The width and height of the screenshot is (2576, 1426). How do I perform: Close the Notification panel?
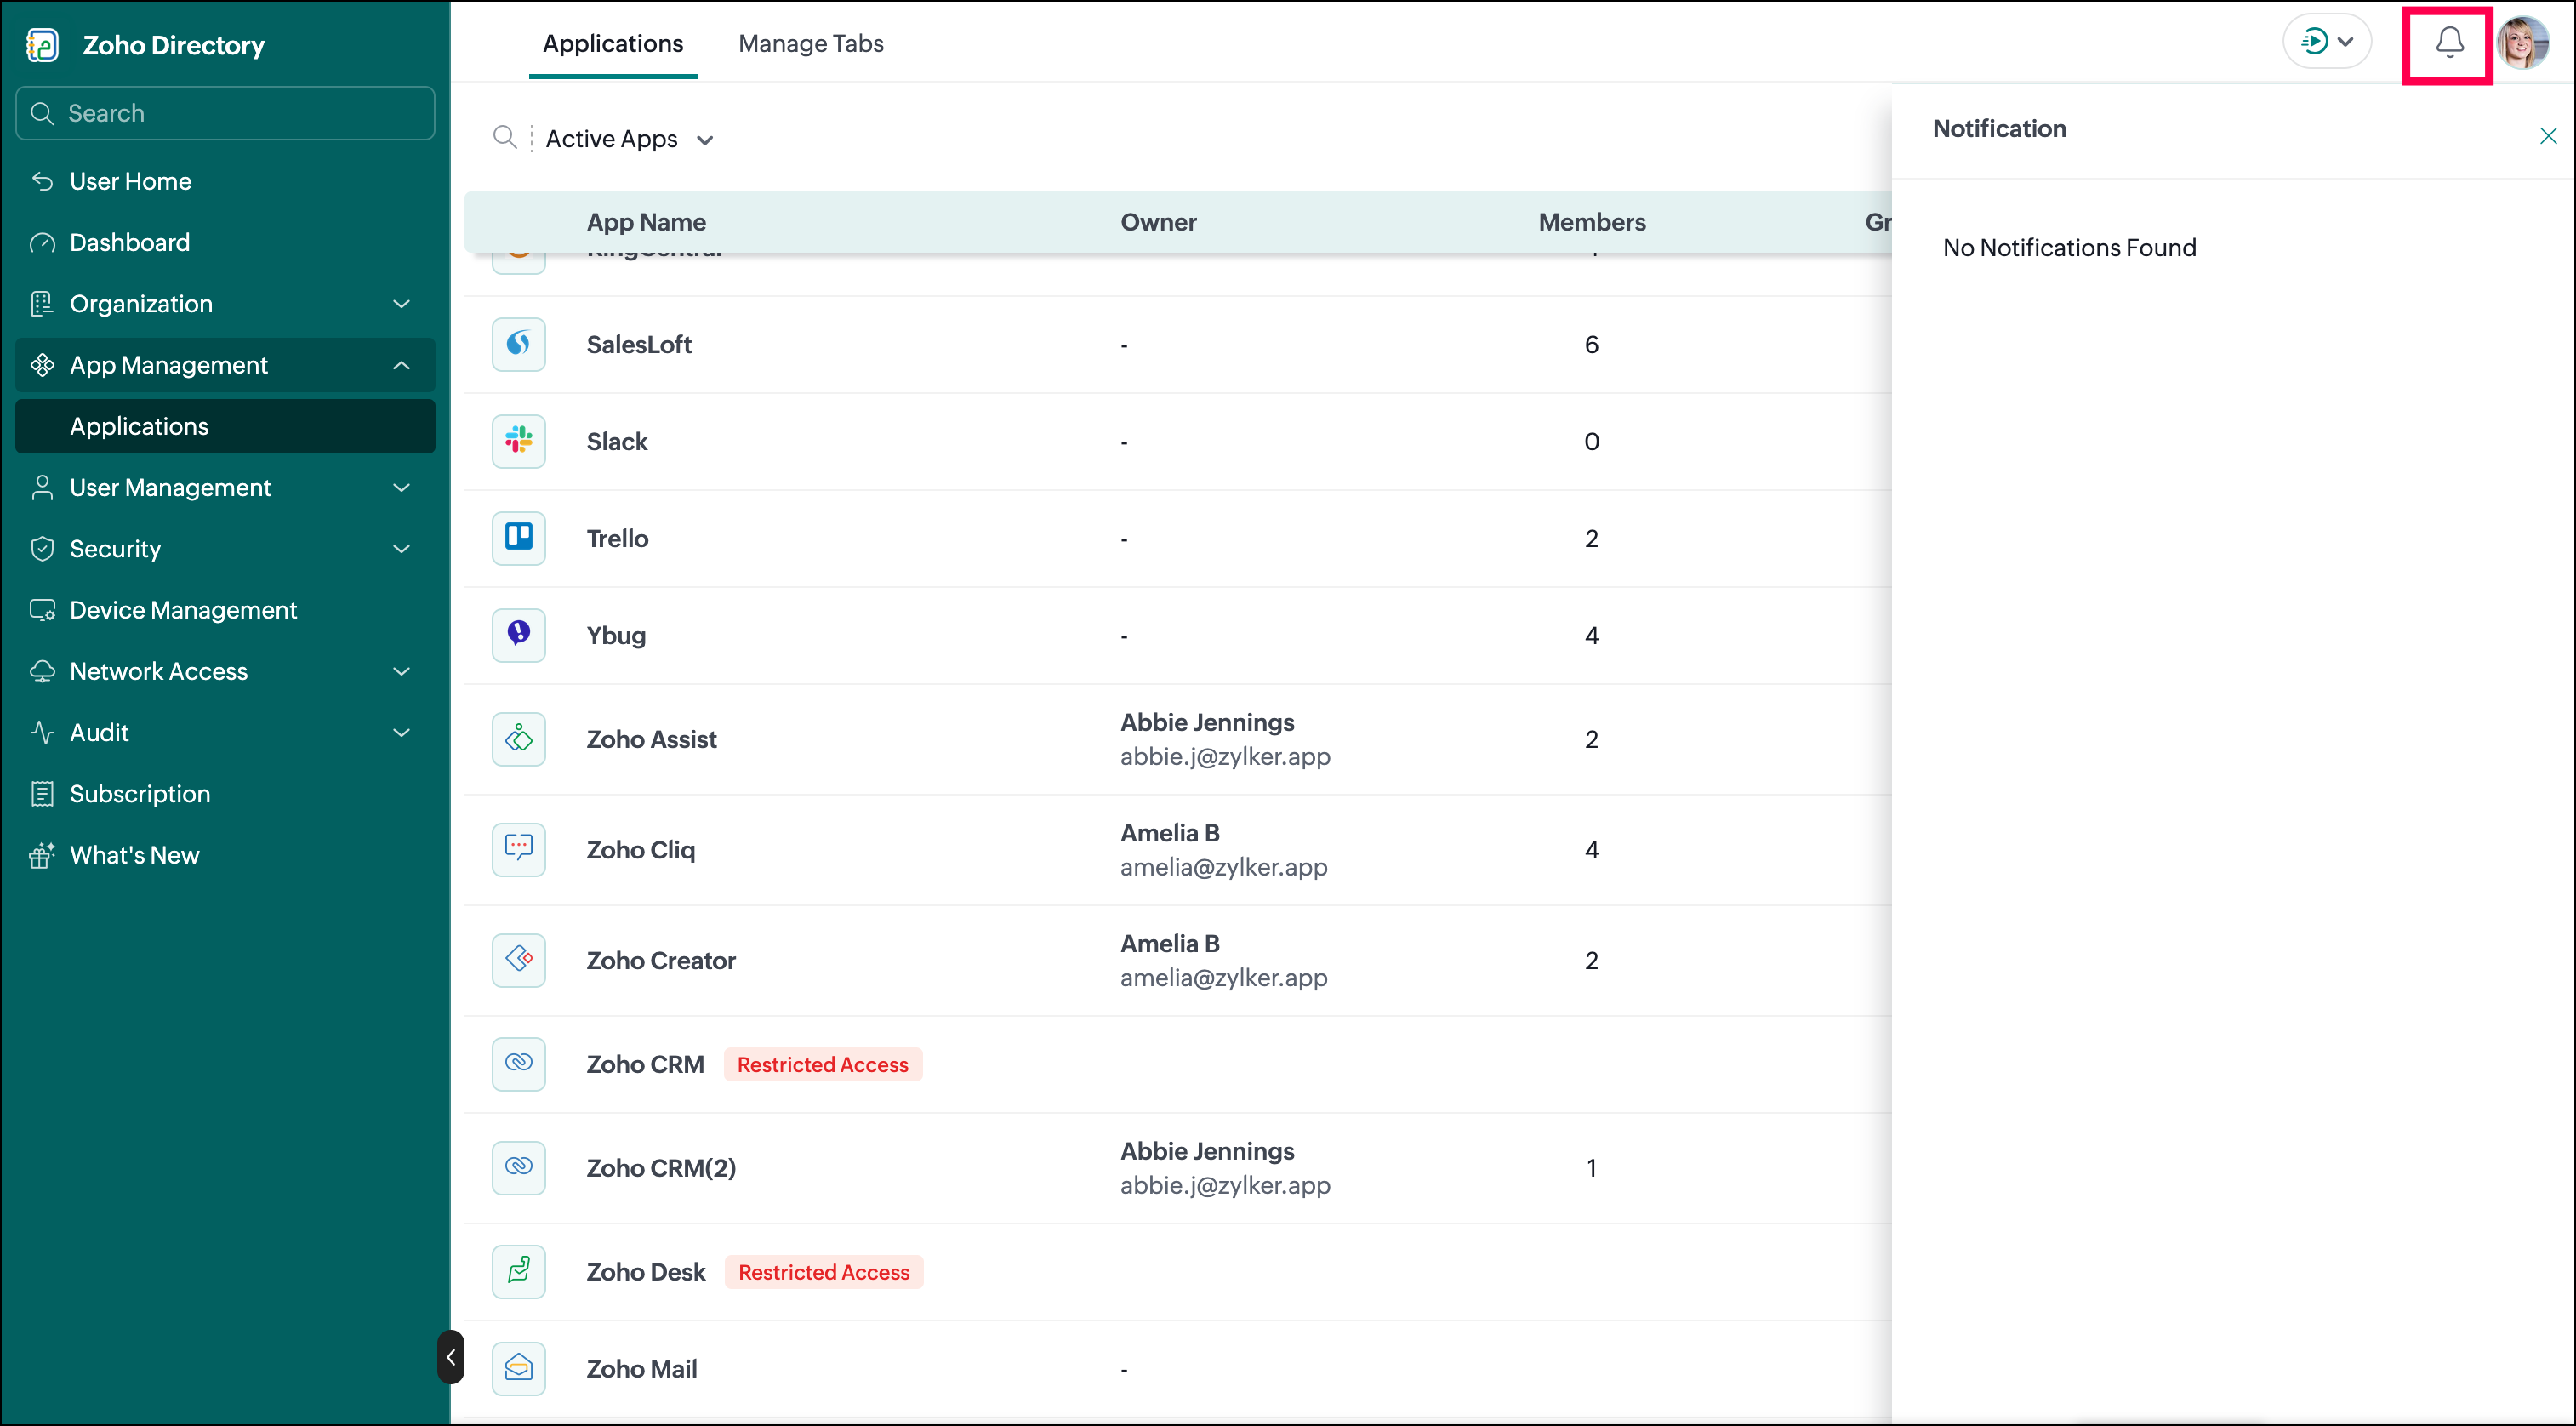tap(2547, 136)
